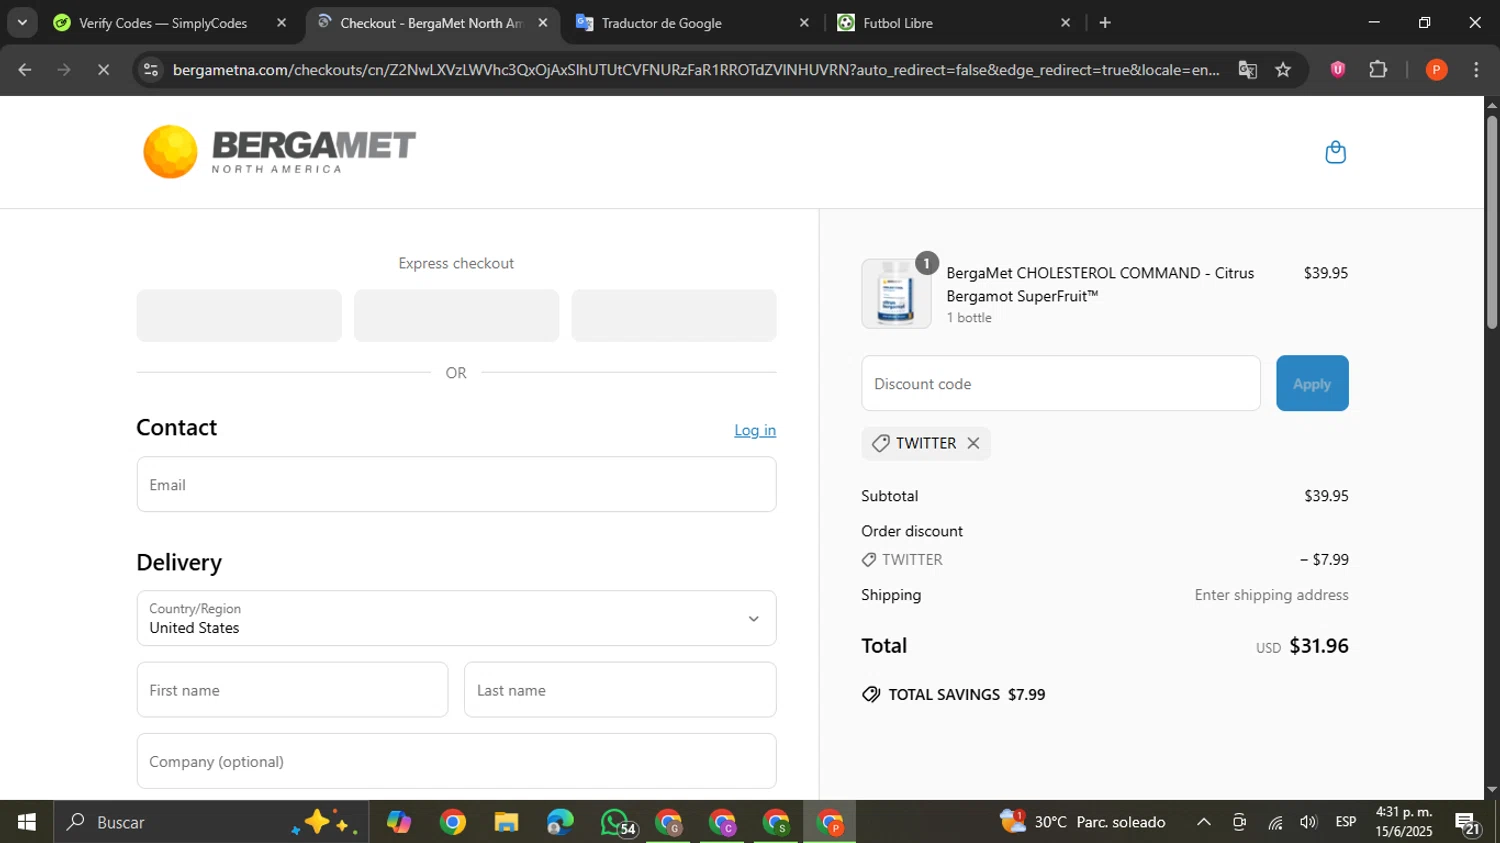Click the address bar URL
This screenshot has width=1500, height=843.
coord(695,70)
